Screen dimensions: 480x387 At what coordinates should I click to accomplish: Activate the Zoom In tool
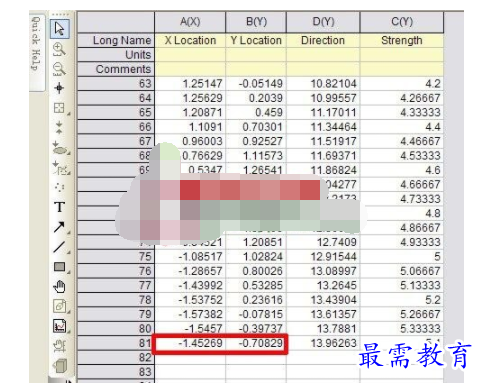tap(59, 49)
